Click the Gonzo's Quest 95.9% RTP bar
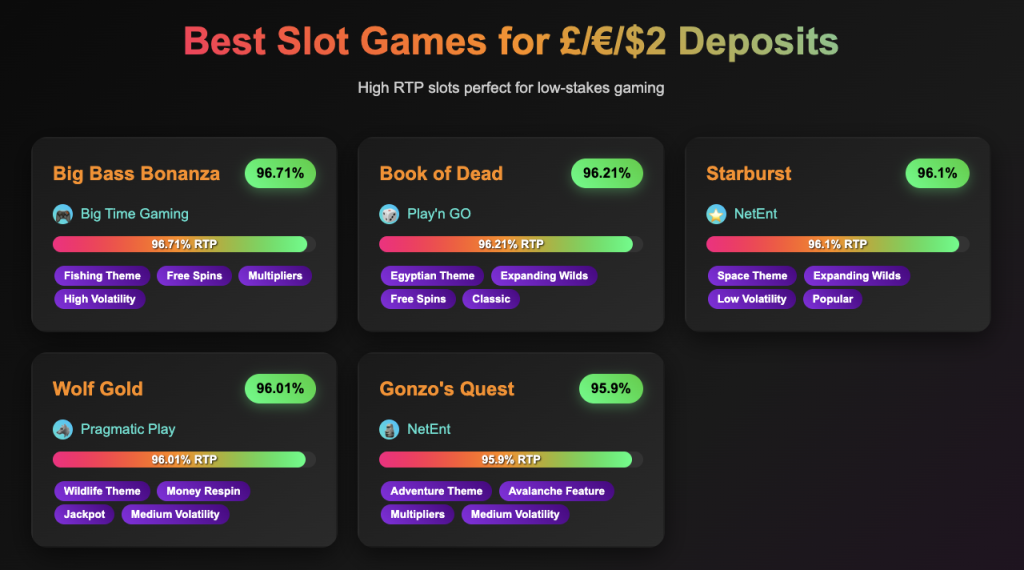Image resolution: width=1024 pixels, height=570 pixels. click(506, 460)
